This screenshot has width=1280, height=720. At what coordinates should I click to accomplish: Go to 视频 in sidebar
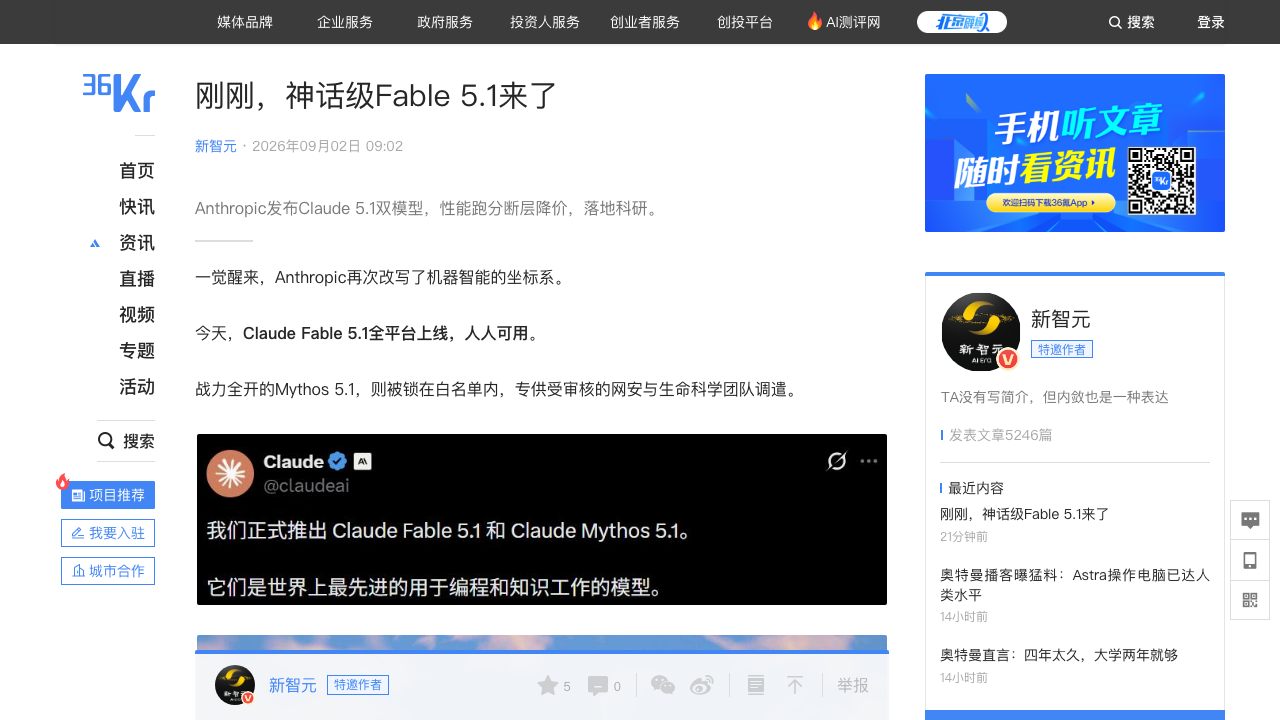coord(137,315)
